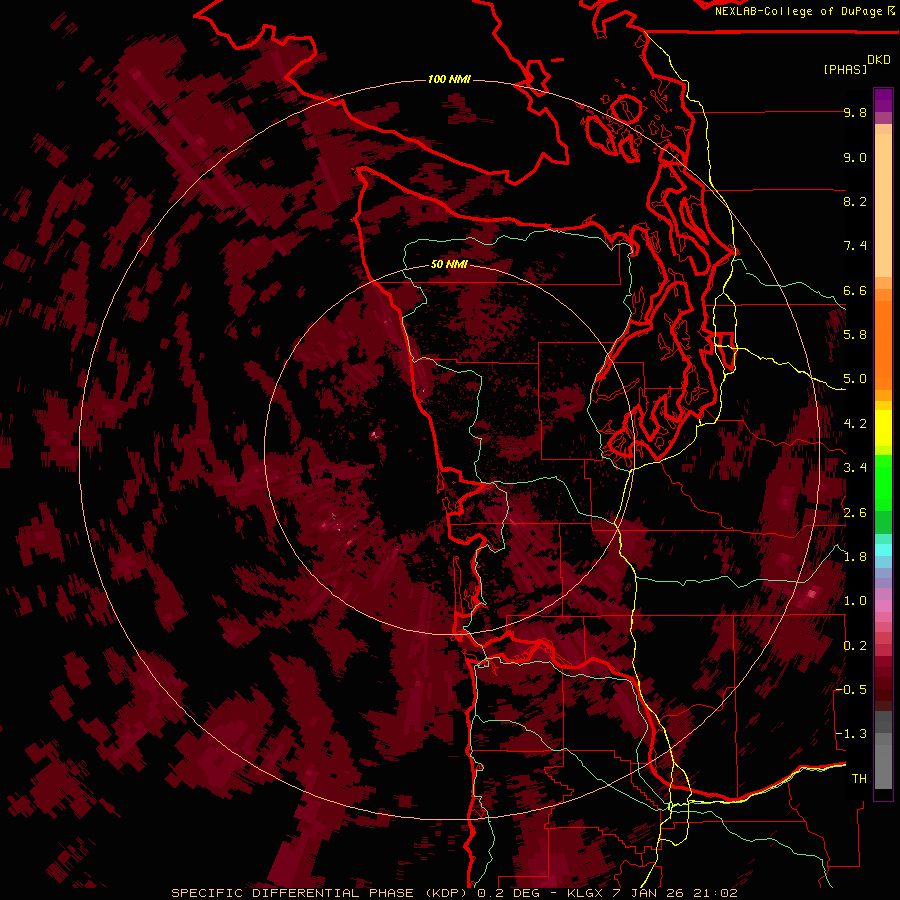
Task: Select the 6.6 value on color scale
Action: coord(855,290)
